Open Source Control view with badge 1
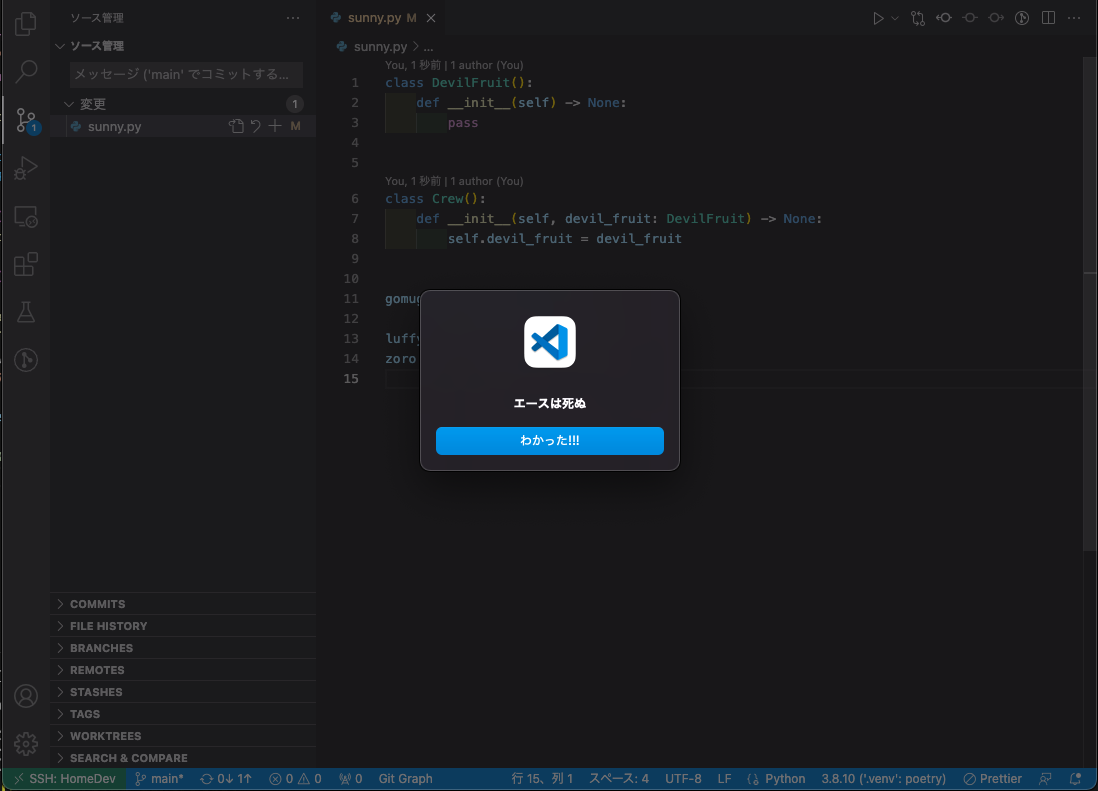 point(26,120)
